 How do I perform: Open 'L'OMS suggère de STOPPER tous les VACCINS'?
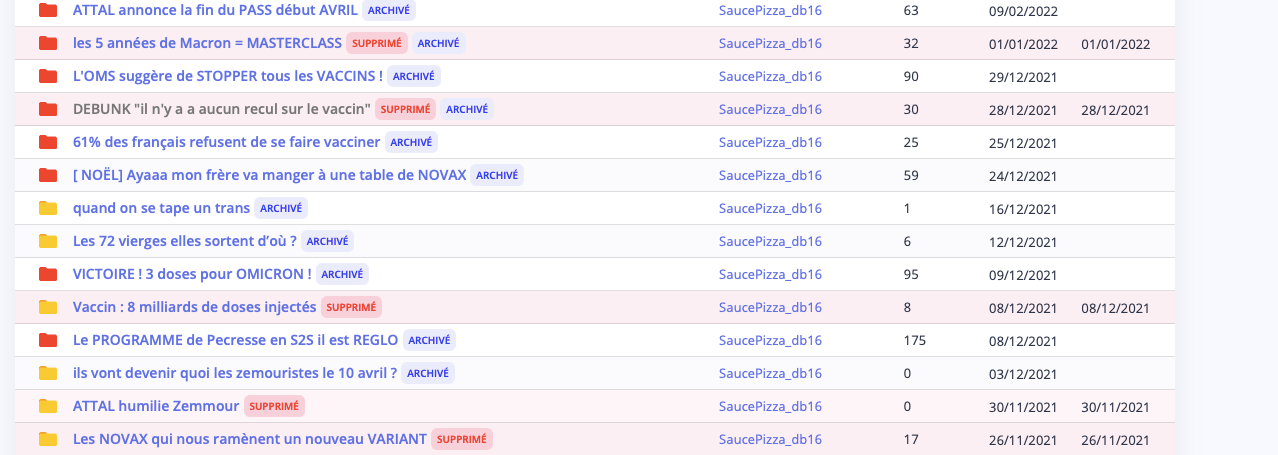pyautogui.click(x=227, y=76)
